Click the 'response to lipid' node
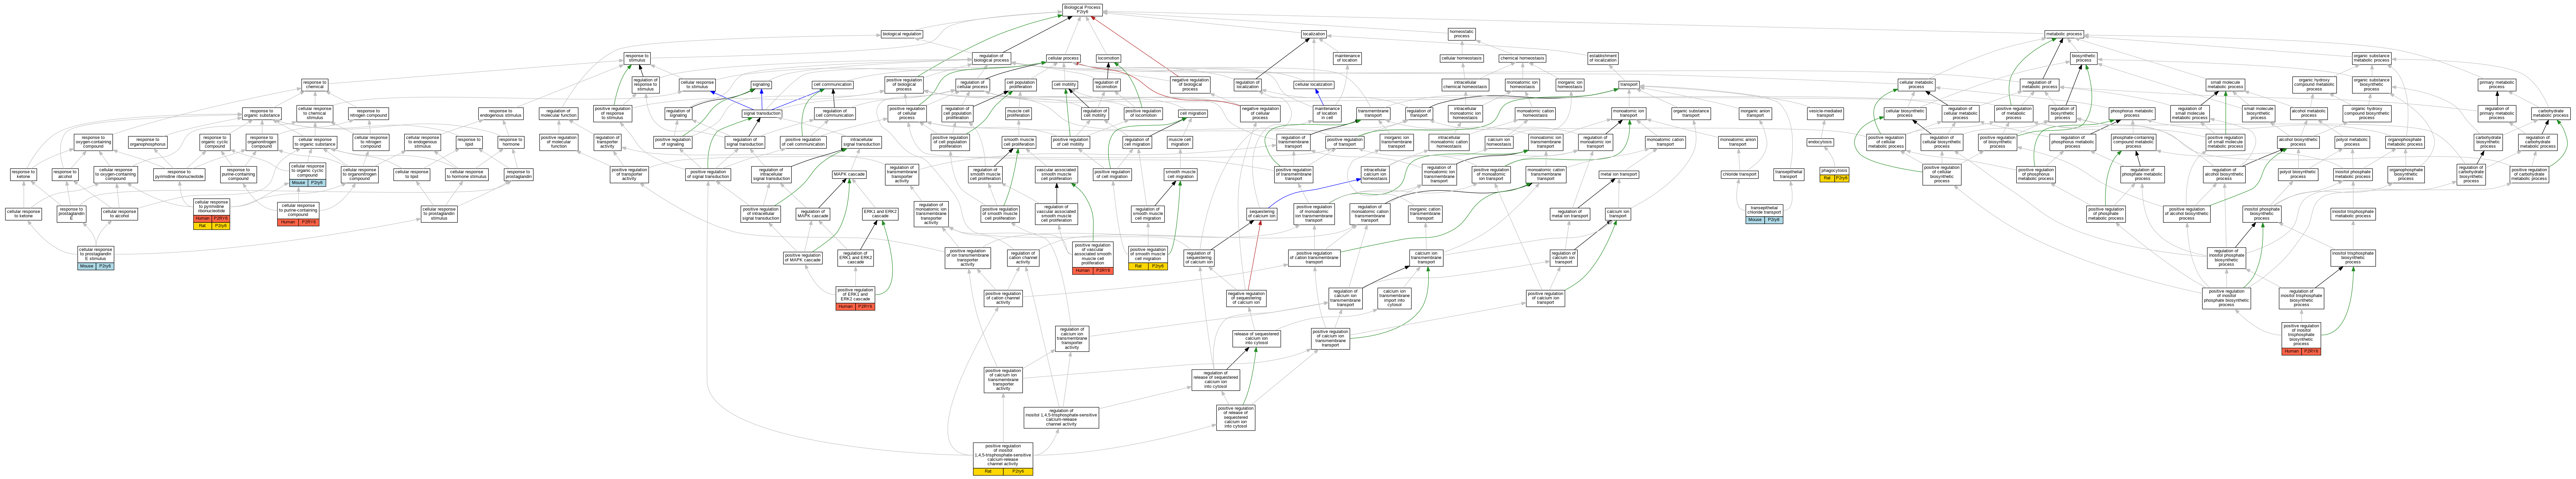2576x479 pixels. 469,142
